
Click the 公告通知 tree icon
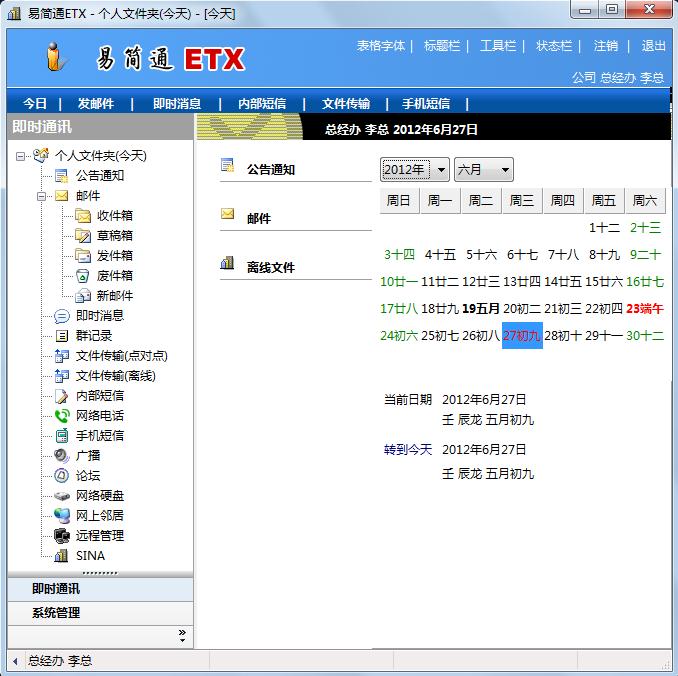coord(61,176)
